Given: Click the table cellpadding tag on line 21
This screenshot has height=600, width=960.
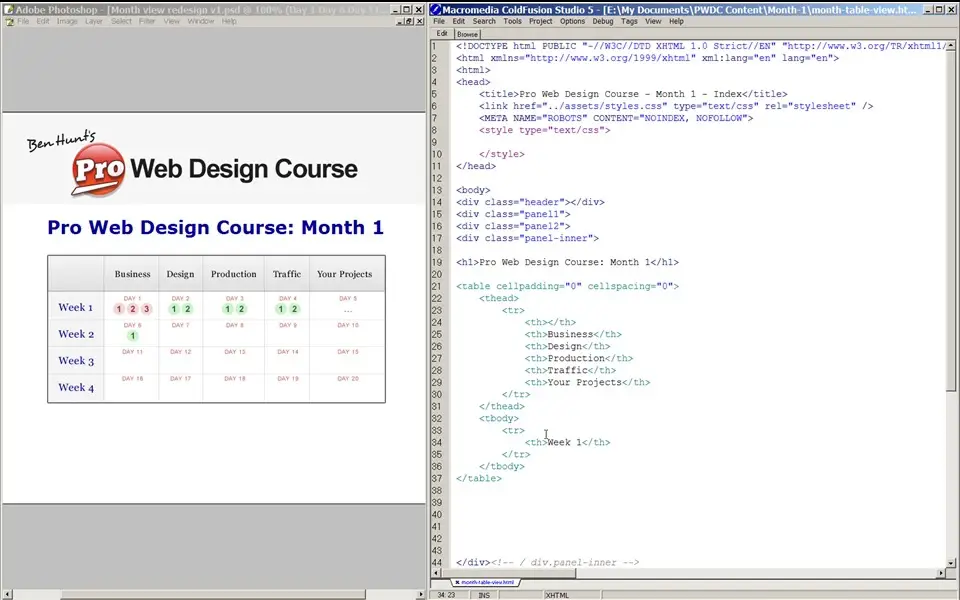Looking at the screenshot, I should (x=568, y=286).
